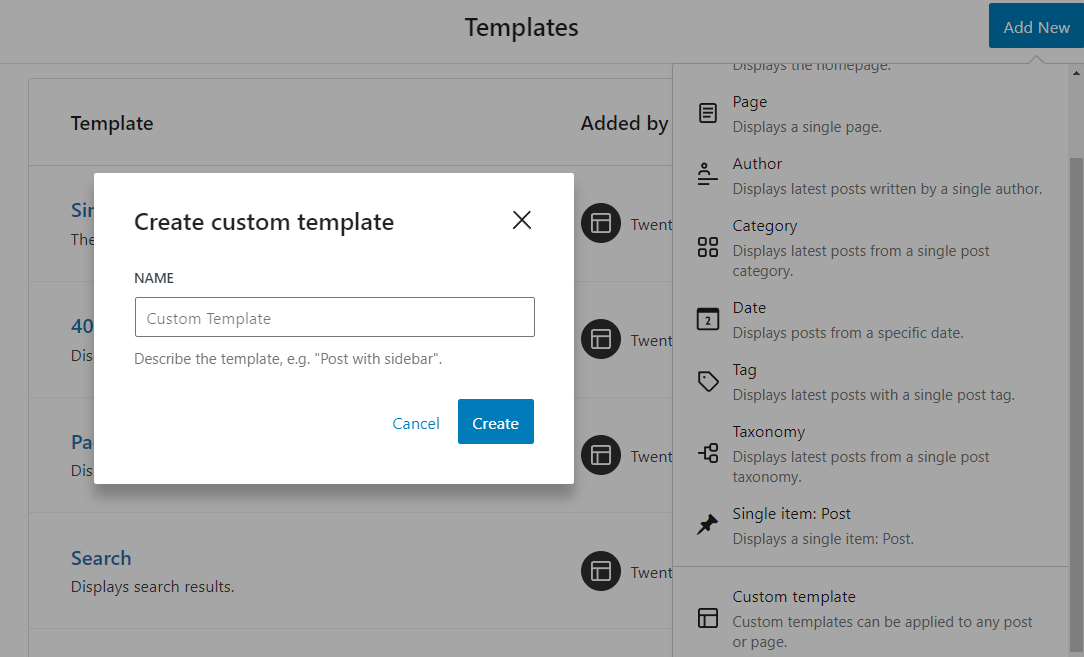
Task: Open the Search template
Action: [101, 557]
